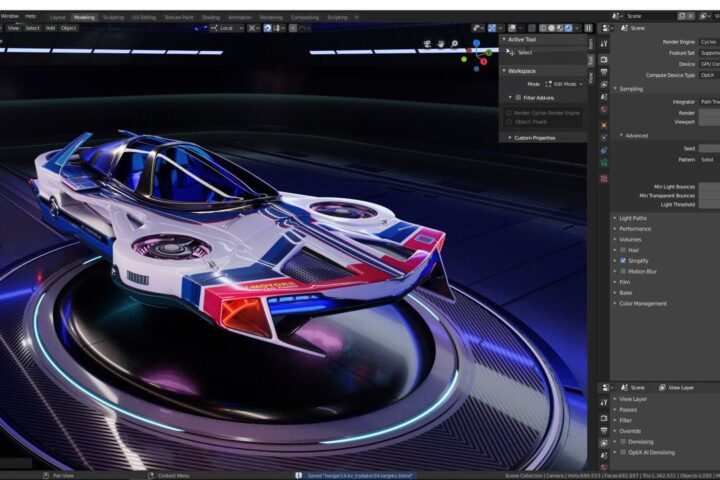Image resolution: width=720 pixels, height=480 pixels.
Task: Switch to material preview shading
Action: point(560,28)
